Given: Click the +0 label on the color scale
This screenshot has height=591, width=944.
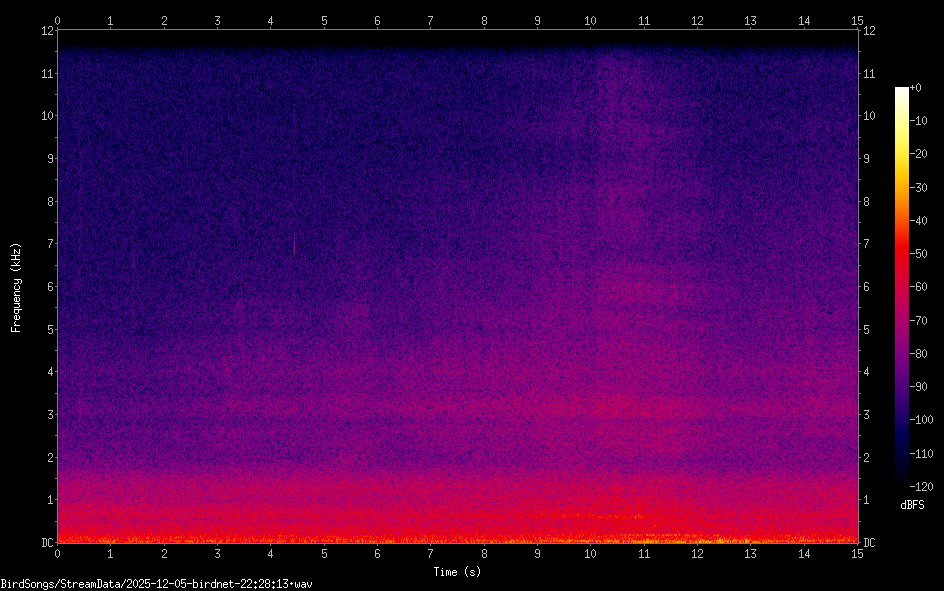Looking at the screenshot, I should pos(916,88).
